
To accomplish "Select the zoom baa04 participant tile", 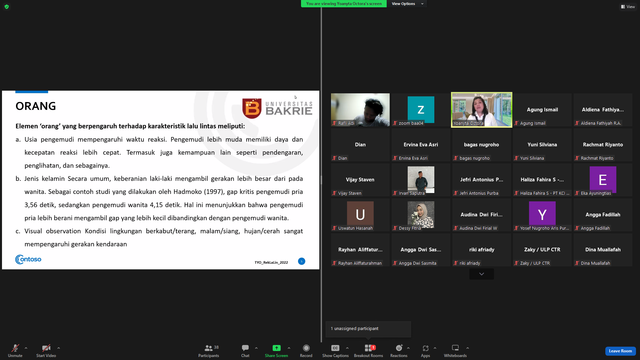I will tap(421, 110).
